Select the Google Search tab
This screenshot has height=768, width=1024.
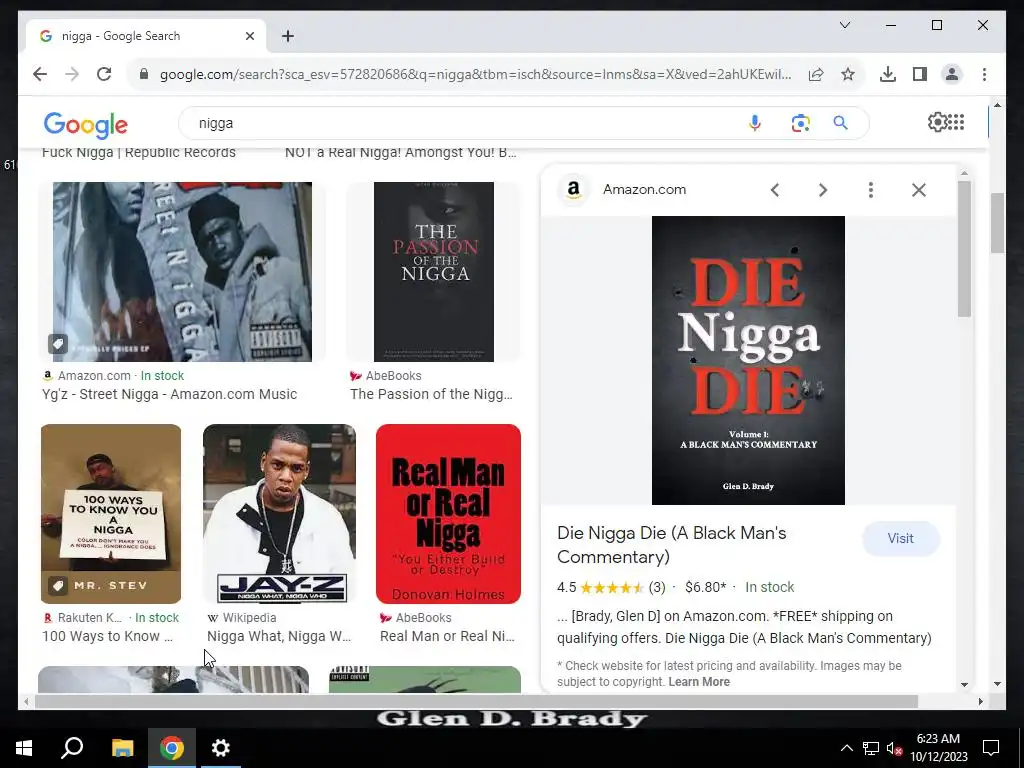point(145,36)
